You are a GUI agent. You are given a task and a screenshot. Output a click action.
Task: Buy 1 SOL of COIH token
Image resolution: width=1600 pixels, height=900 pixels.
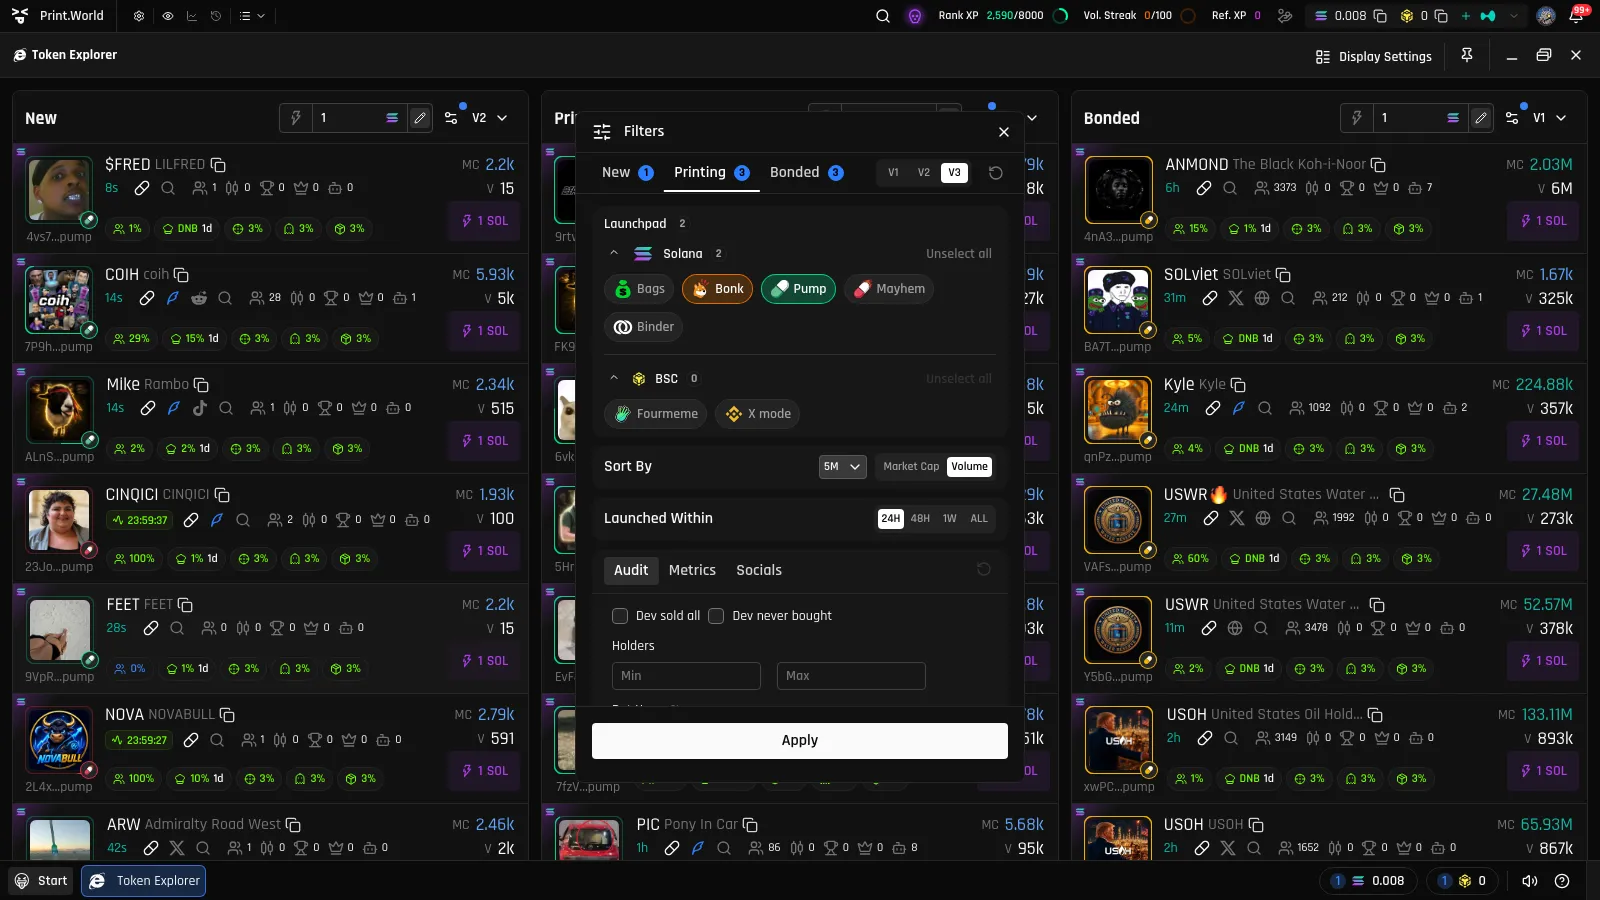(x=485, y=331)
